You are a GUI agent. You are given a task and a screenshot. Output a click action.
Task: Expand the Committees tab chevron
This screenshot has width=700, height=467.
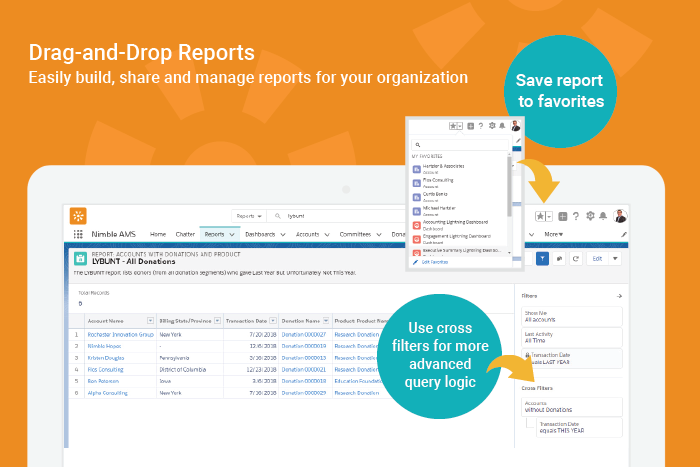379,234
